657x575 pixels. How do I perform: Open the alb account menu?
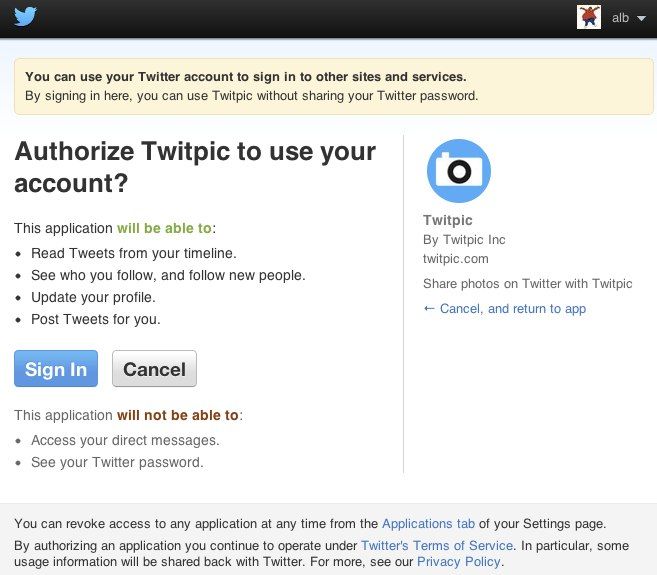pos(620,18)
